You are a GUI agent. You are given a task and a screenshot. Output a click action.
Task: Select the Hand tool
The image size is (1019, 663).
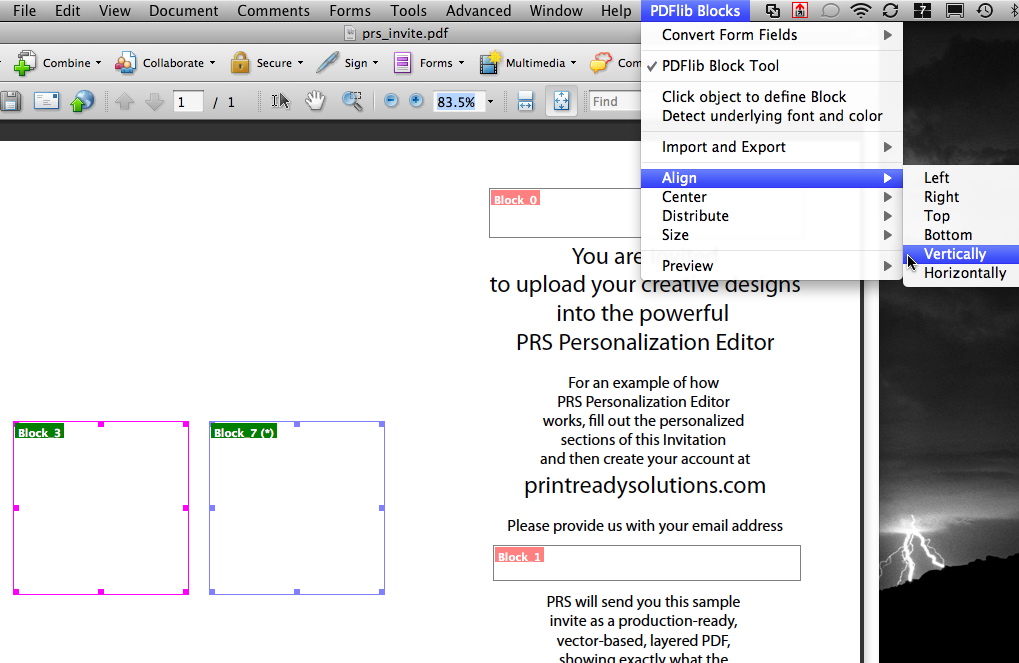tap(315, 101)
